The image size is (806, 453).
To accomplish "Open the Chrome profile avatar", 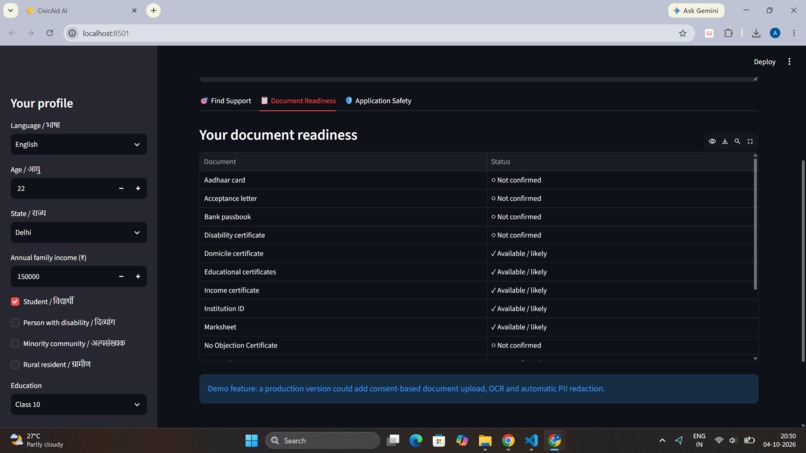I will click(x=775, y=33).
